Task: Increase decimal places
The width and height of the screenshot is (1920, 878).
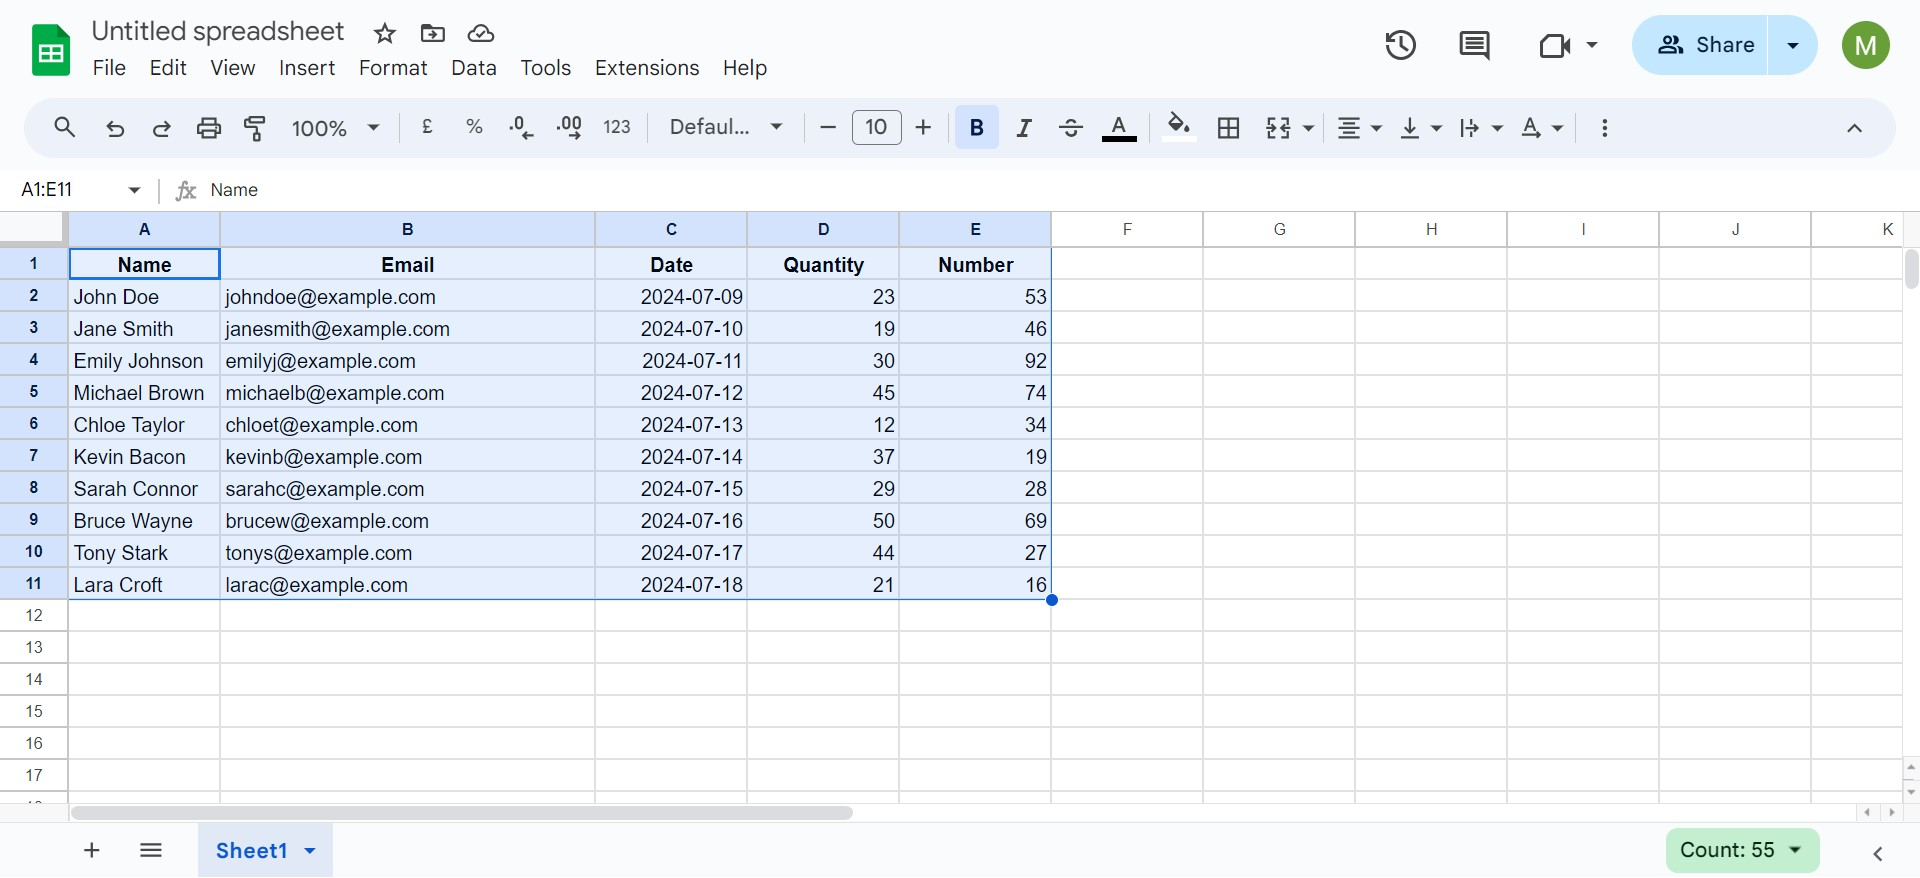Action: [569, 127]
